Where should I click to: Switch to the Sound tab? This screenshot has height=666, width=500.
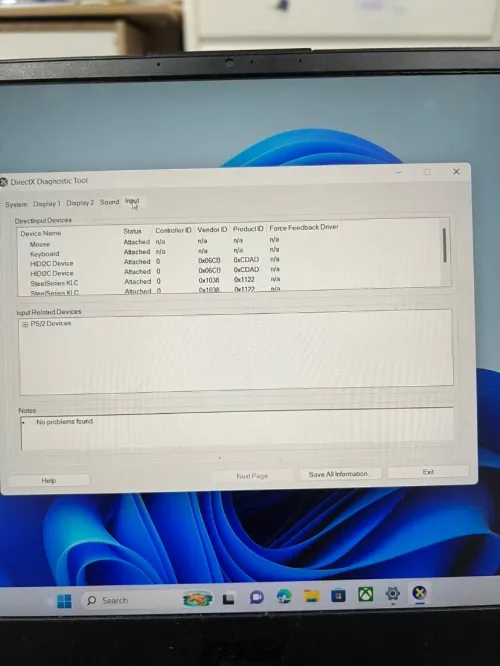[x=109, y=202]
